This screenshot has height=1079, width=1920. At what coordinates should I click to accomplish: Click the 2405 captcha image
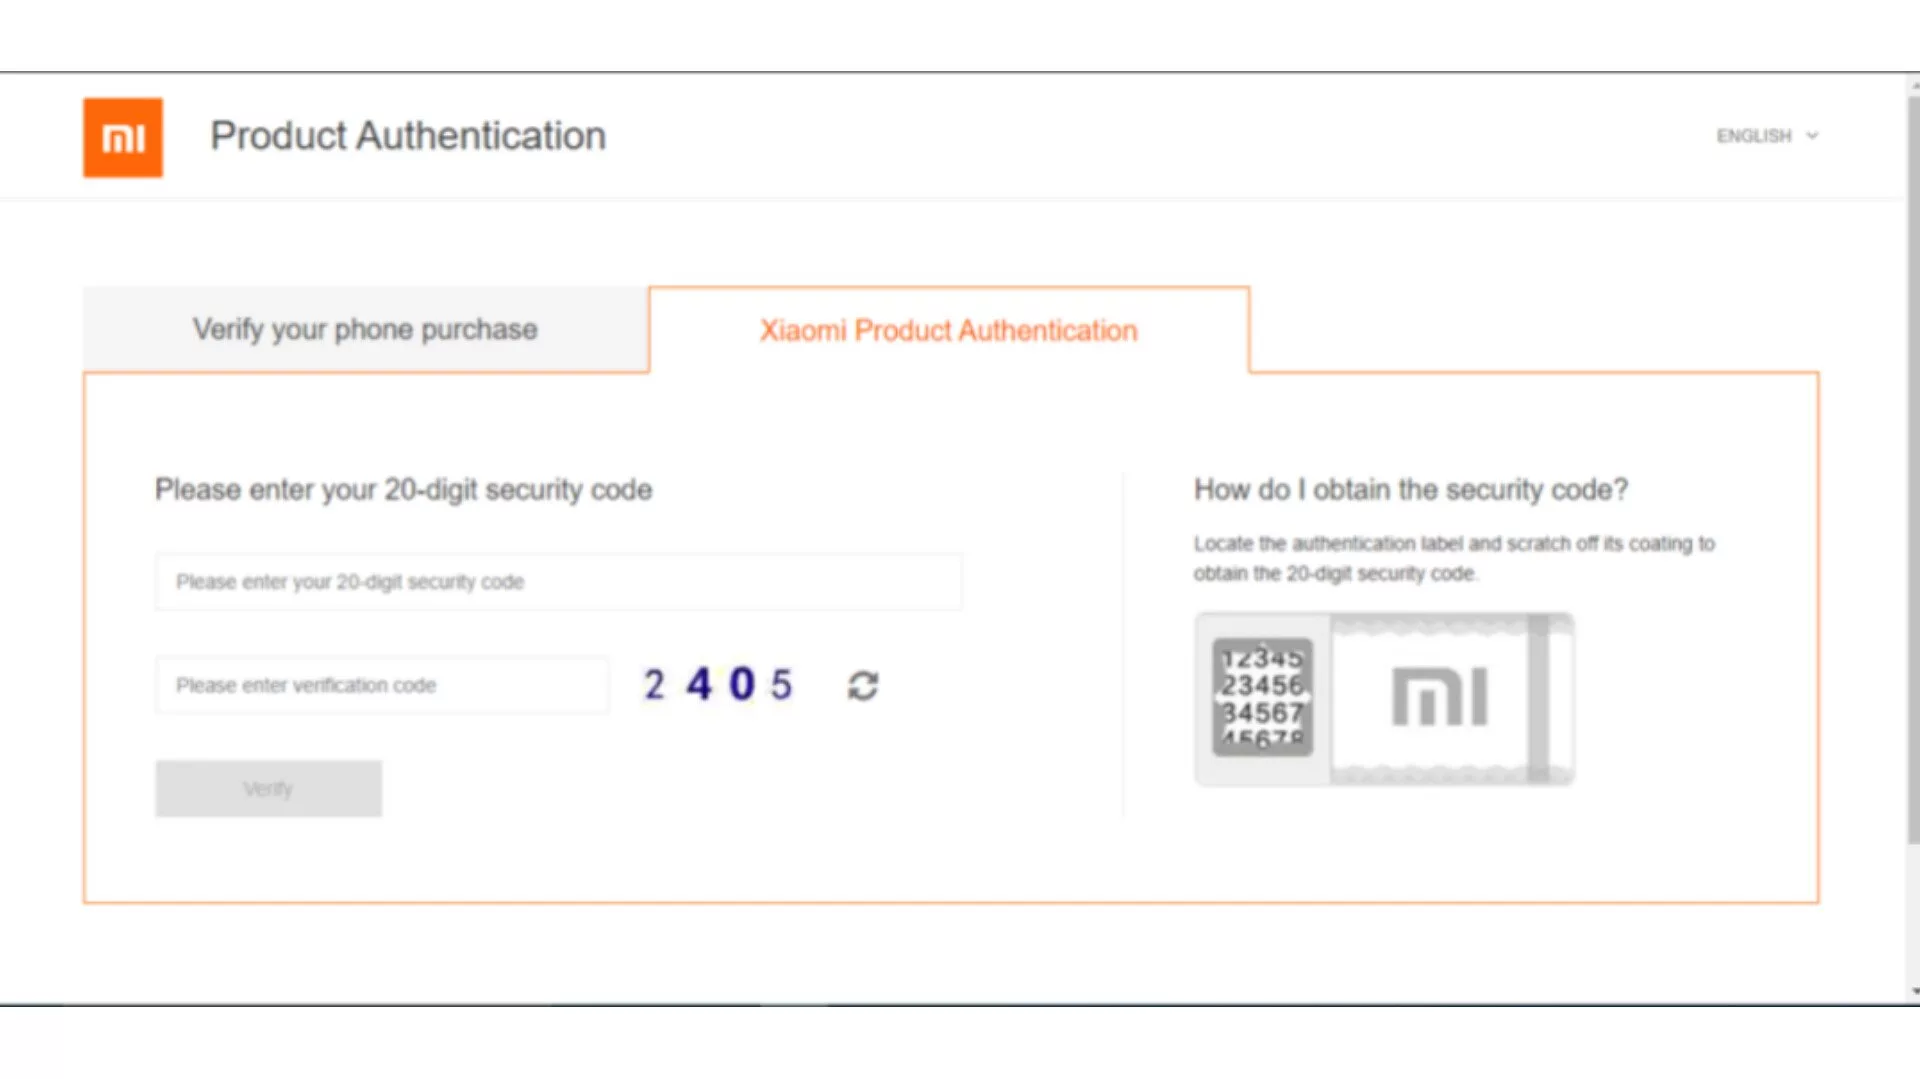[x=718, y=685]
